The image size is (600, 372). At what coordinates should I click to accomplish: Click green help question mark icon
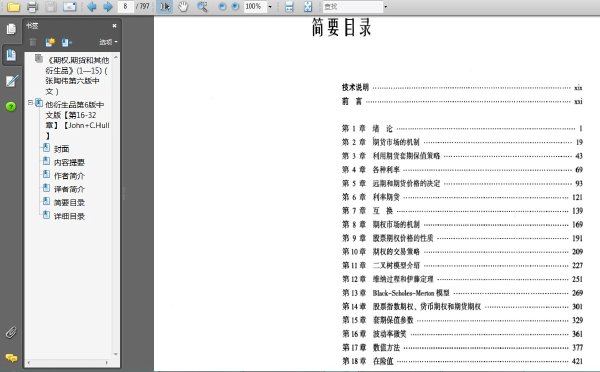coord(11,106)
